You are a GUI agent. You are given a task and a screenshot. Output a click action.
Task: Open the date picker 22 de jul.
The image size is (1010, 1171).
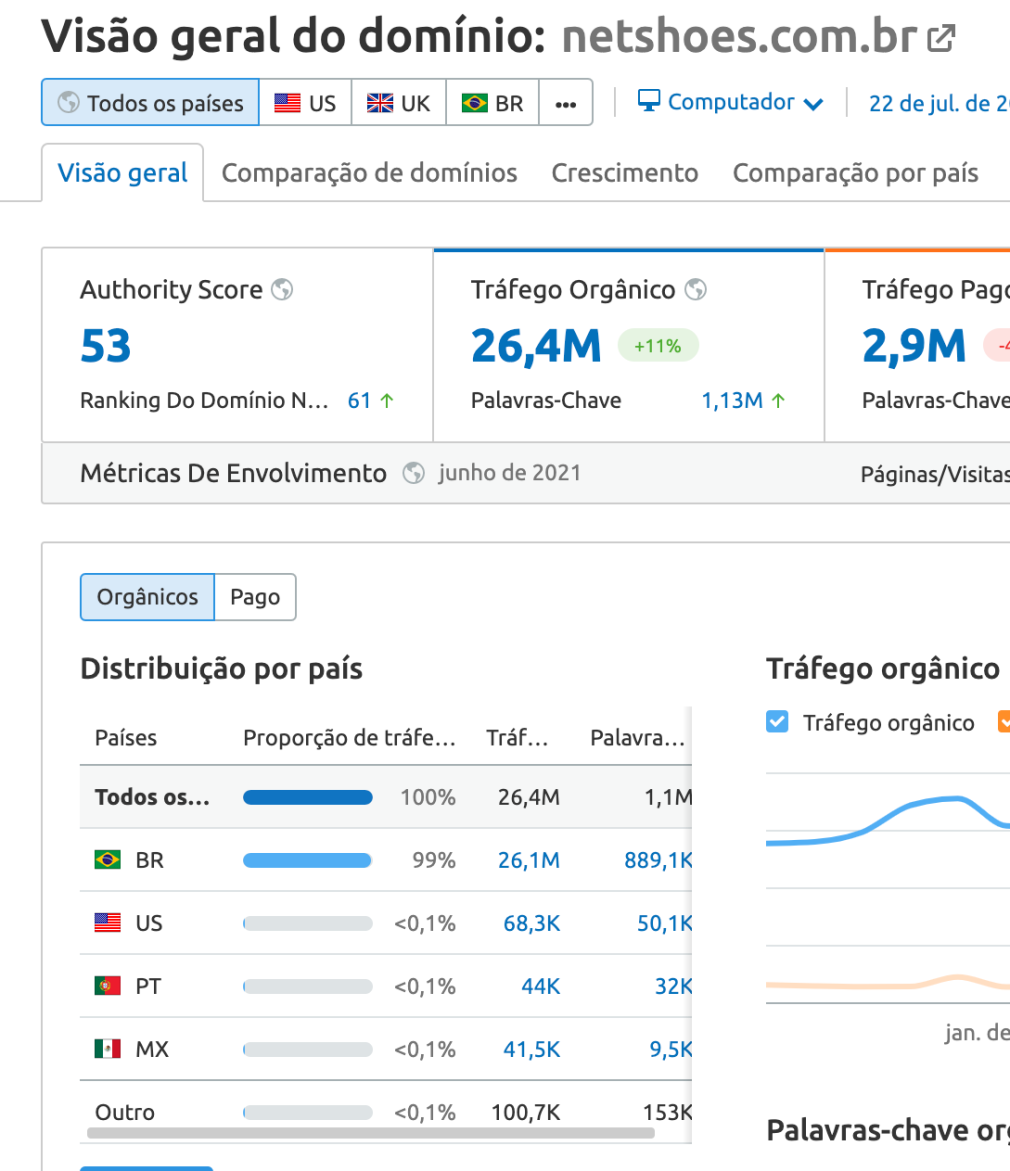tap(939, 103)
